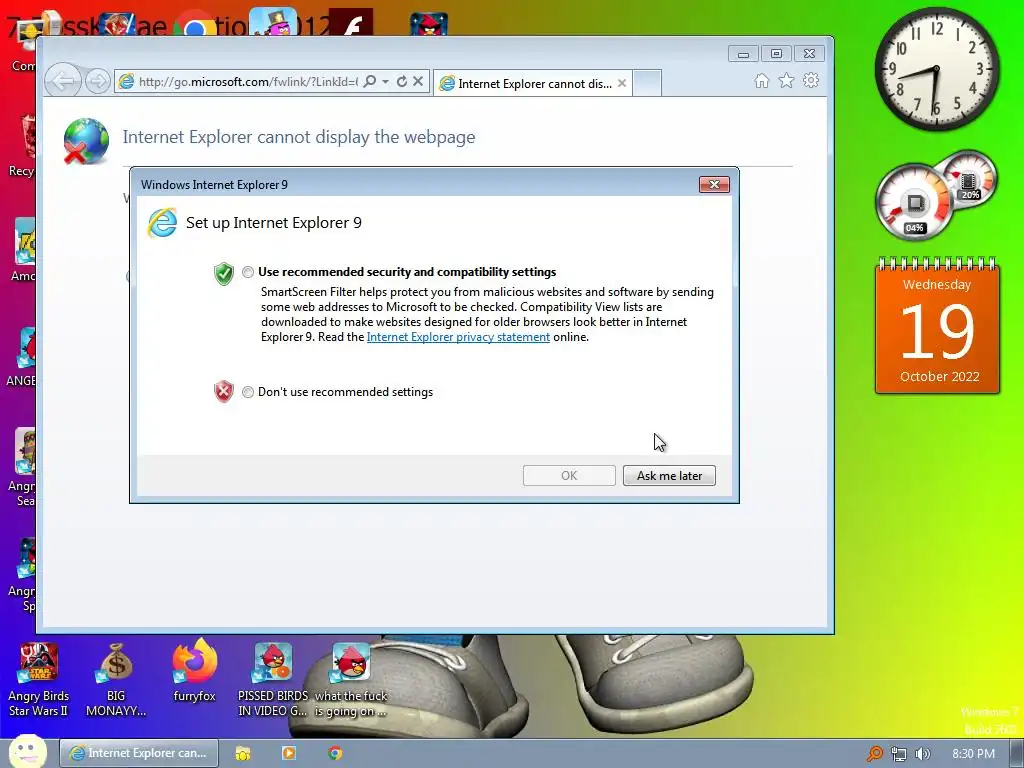
Task: Click the Ask me later button
Action: (669, 475)
